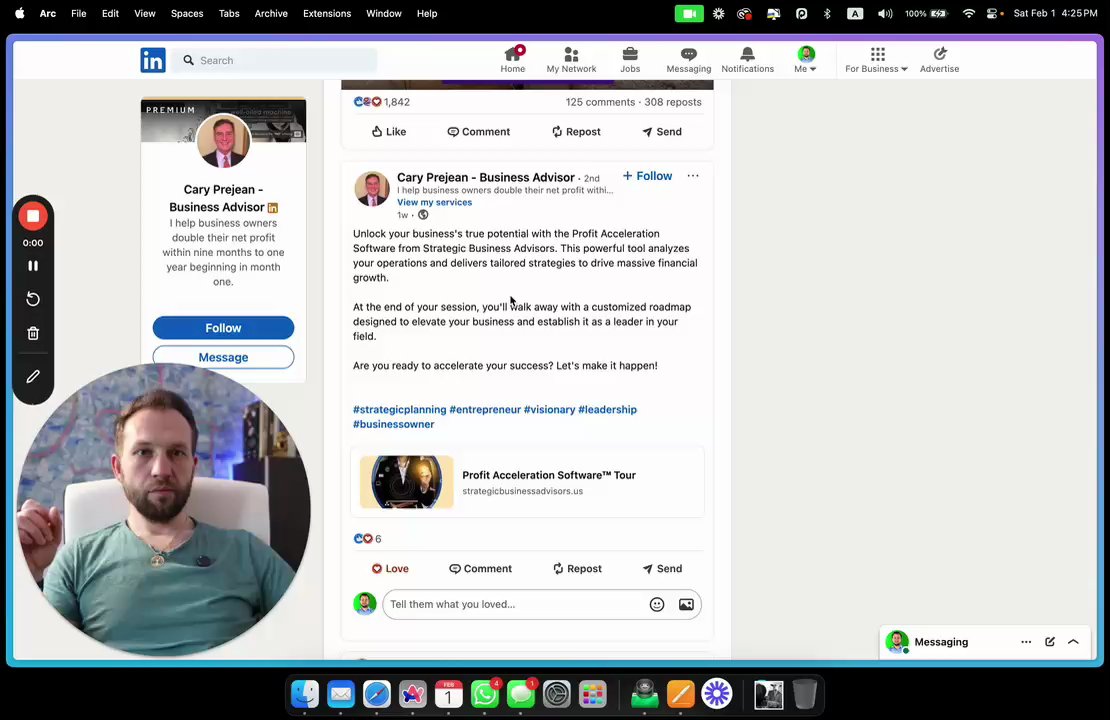Open #visionary hashtag

549,409
